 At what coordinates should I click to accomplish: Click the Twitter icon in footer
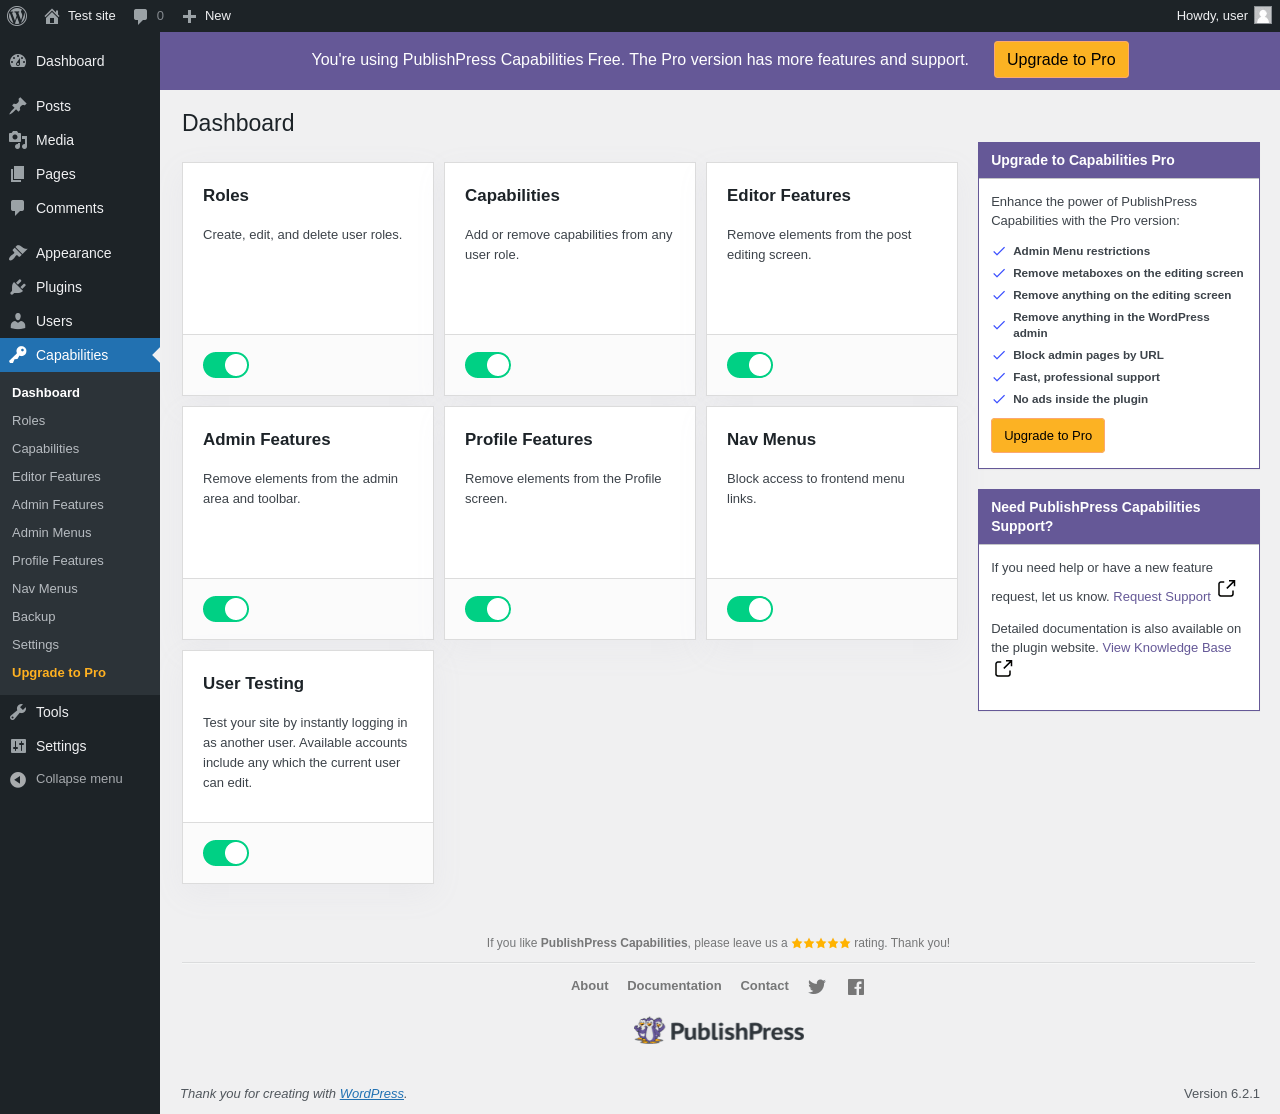817,987
